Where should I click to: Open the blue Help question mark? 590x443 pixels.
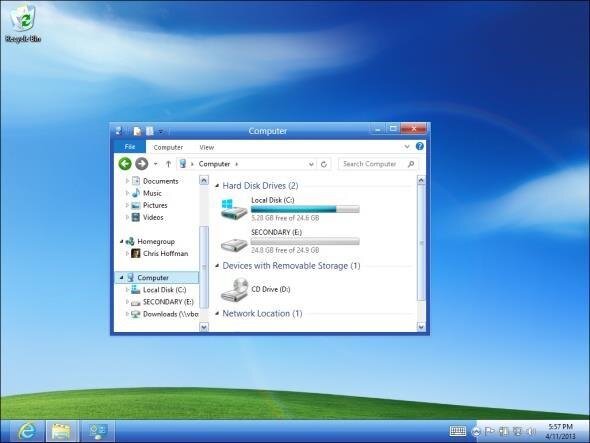point(420,146)
